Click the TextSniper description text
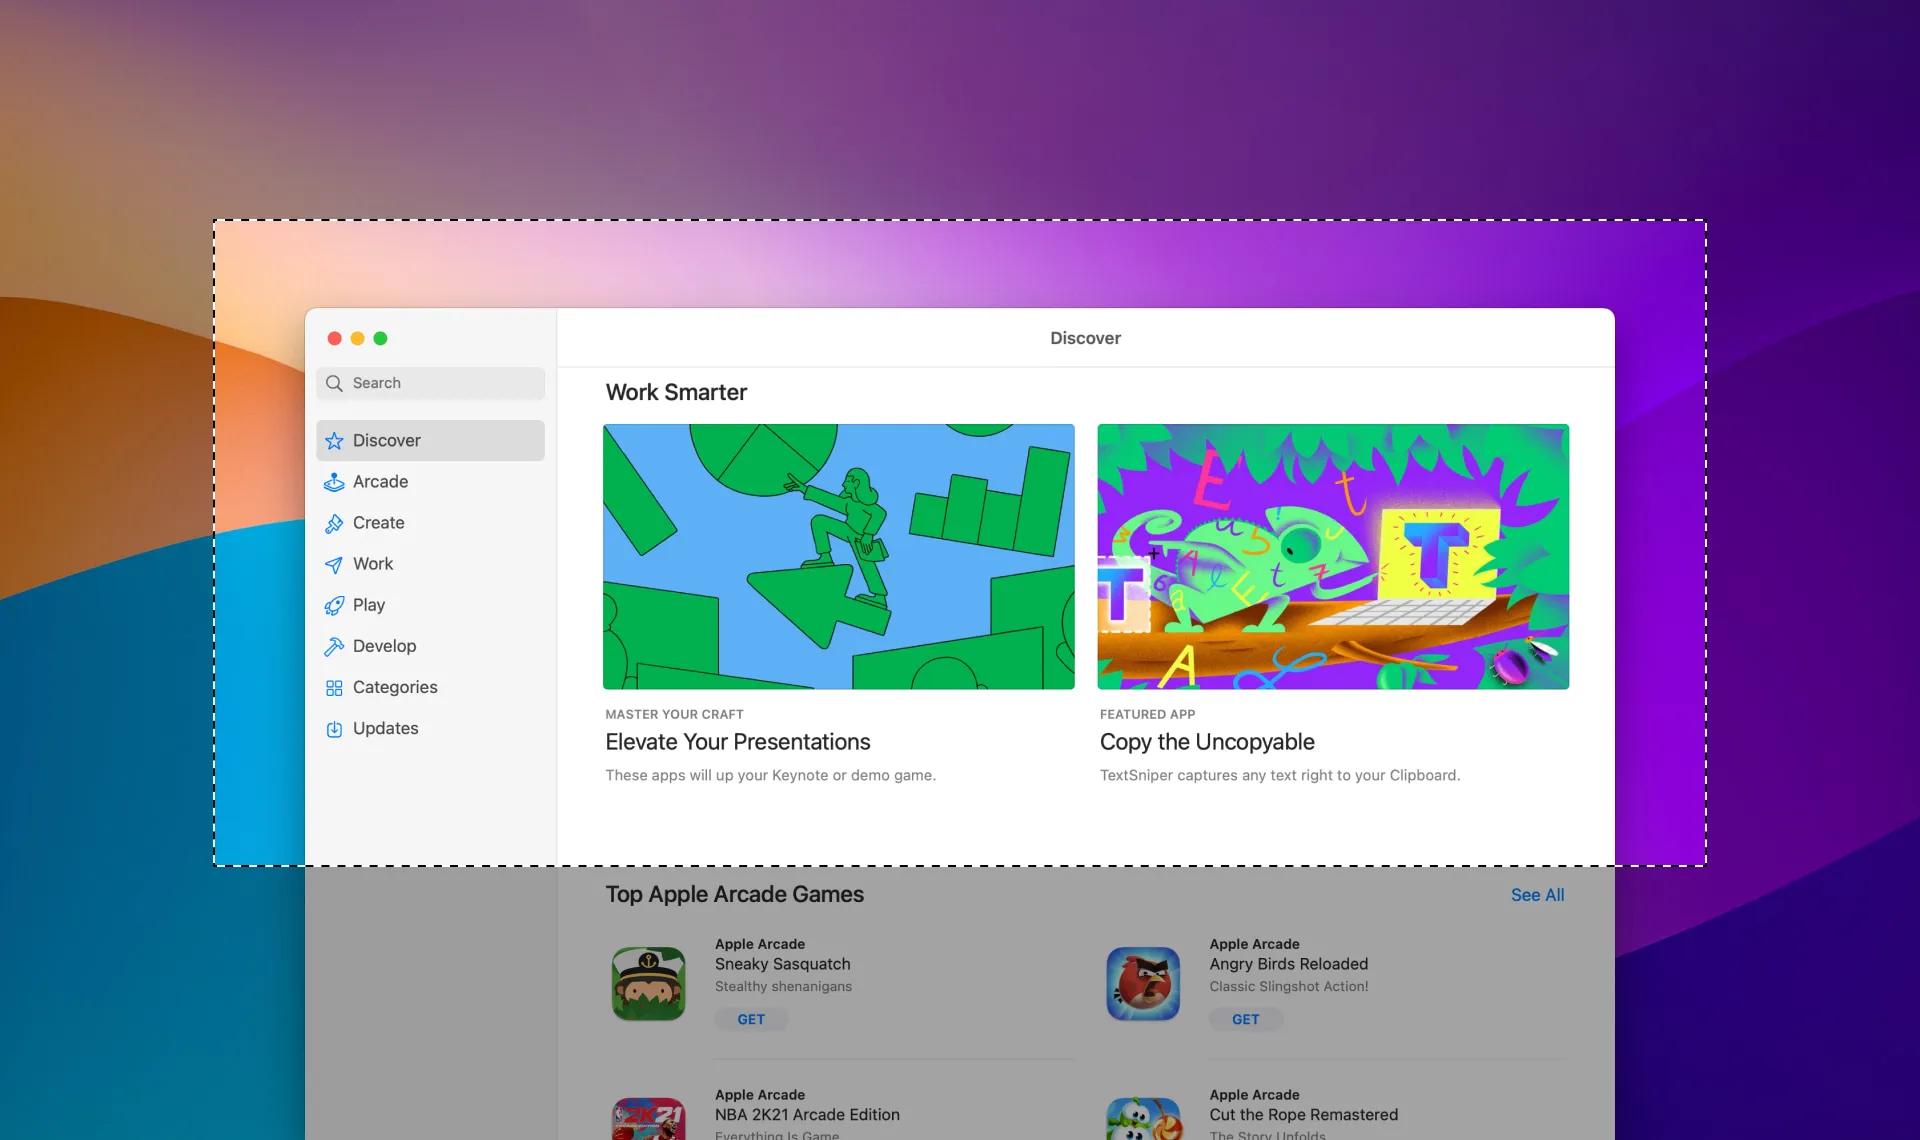Screen dimensions: 1920x1140 [1280, 775]
